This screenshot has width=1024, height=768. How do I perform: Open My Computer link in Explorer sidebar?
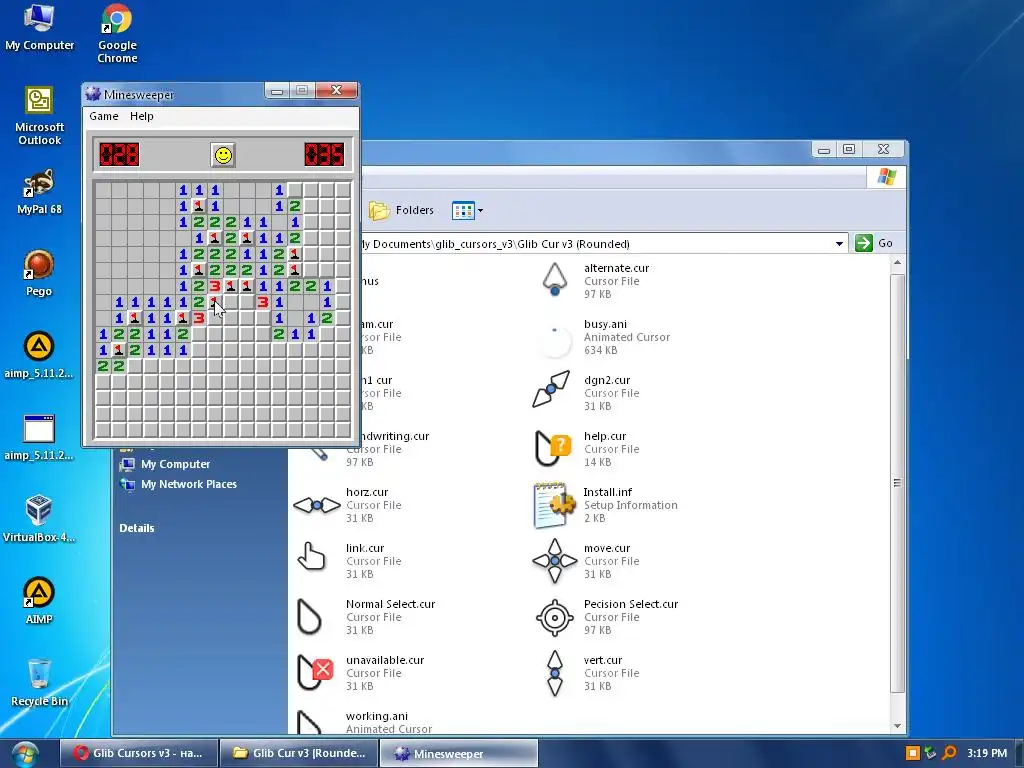click(165, 464)
